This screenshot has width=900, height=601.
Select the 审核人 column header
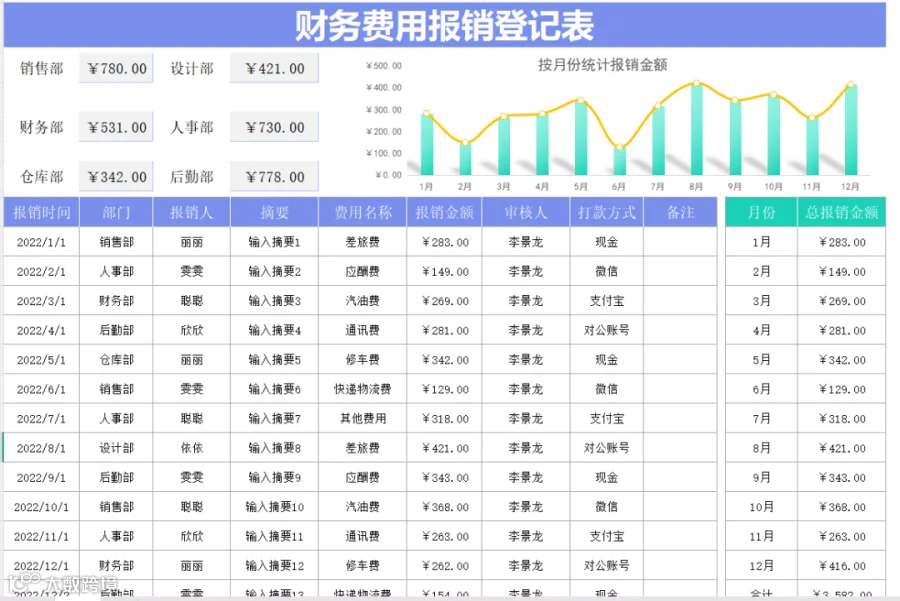[x=526, y=212]
